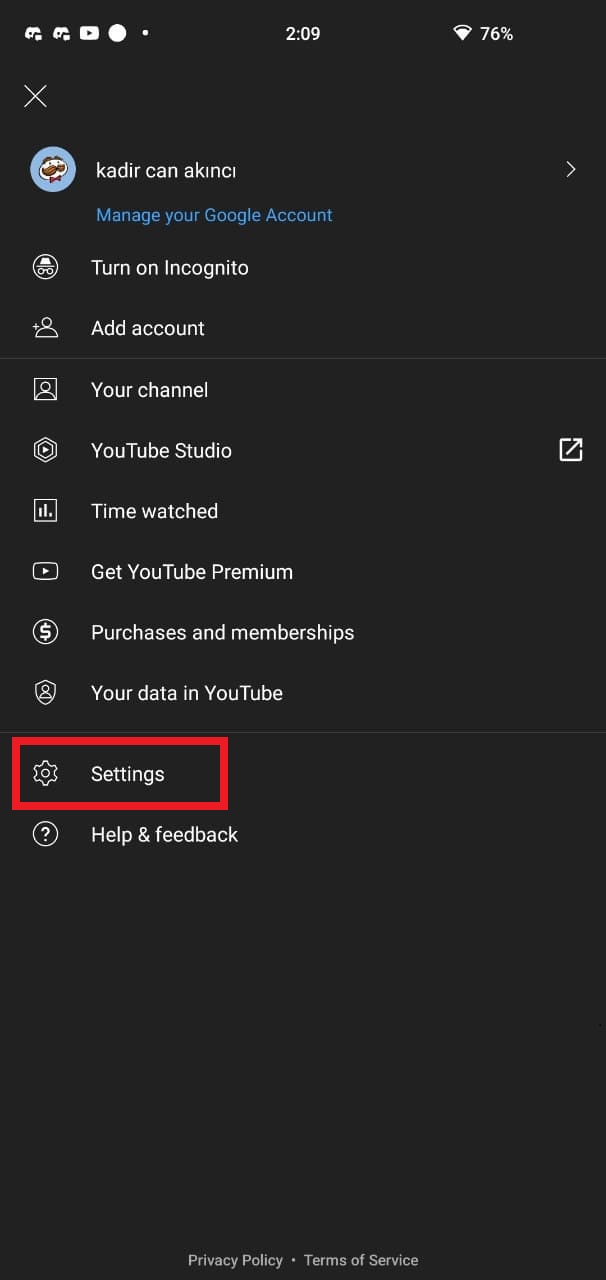Open Purchases and memberships
Screen dimensions: 606x1280
click(x=222, y=632)
